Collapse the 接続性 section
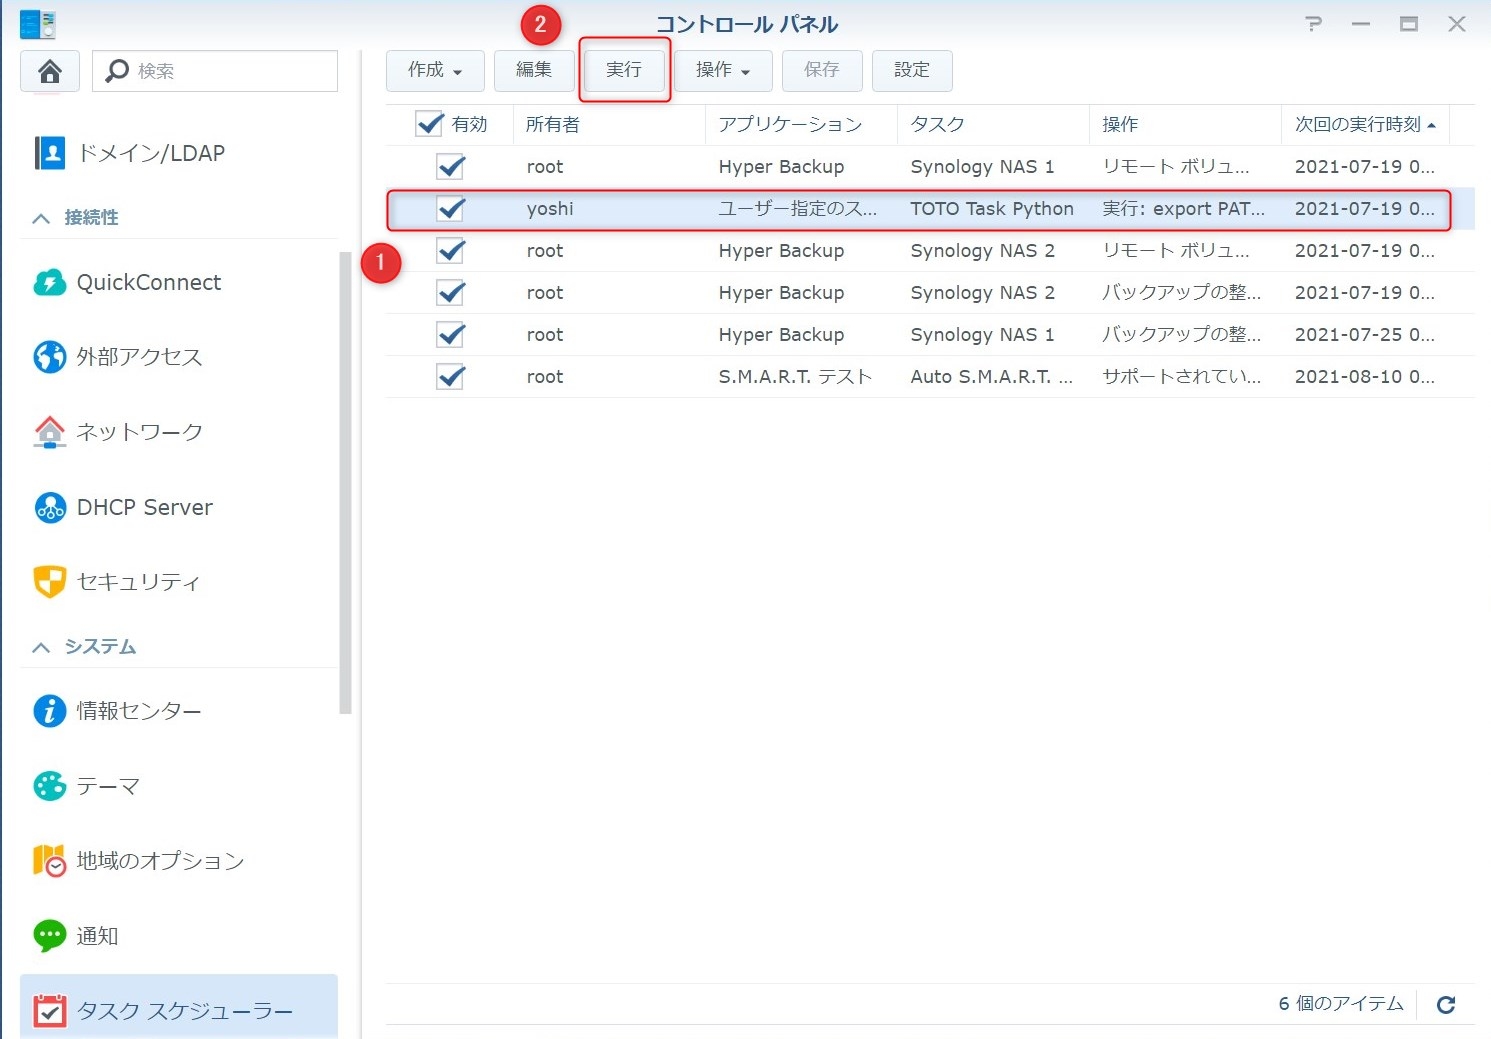The image size is (1491, 1039). click(41, 218)
